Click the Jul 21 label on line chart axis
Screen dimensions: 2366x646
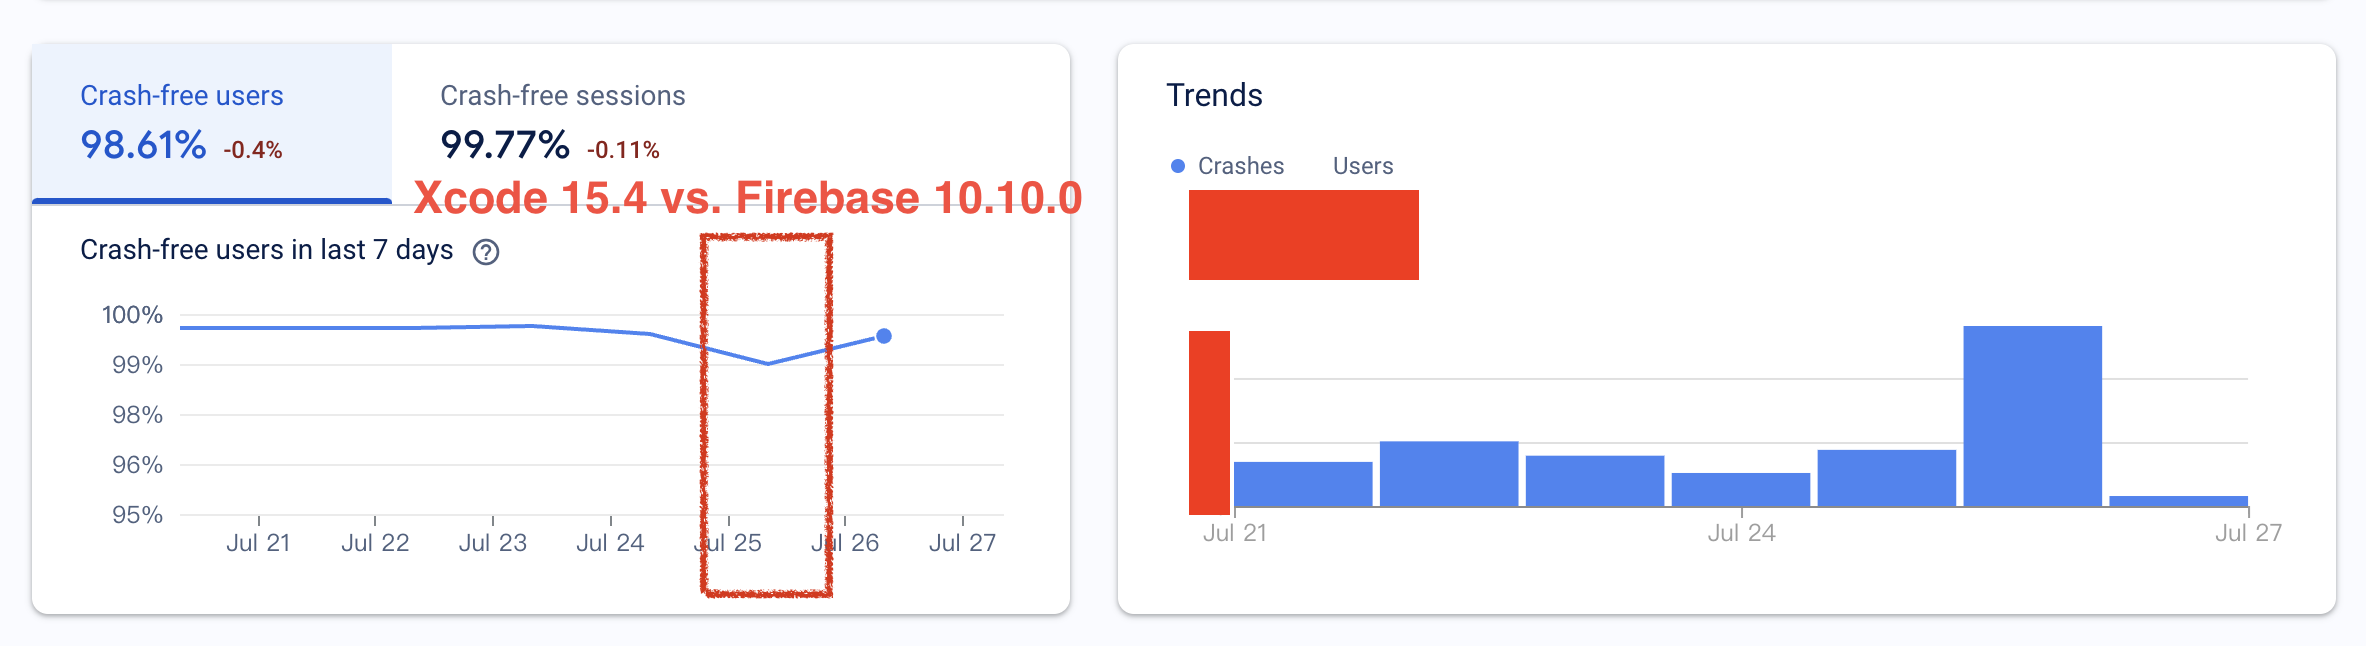[x=258, y=543]
